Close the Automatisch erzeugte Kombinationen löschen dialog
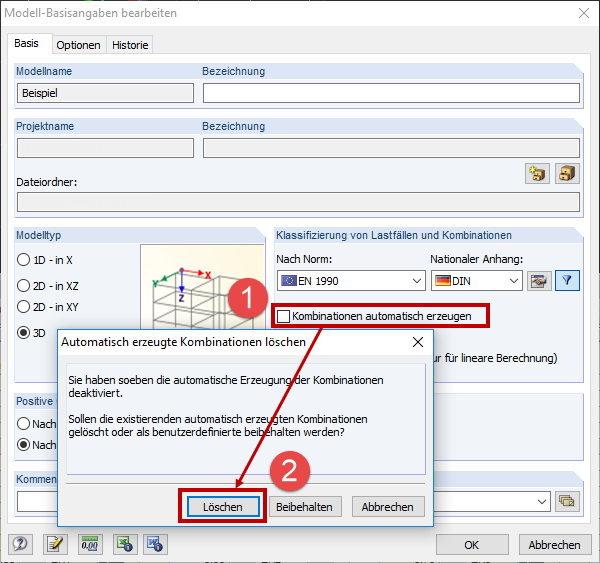The height and width of the screenshot is (563, 600). pyautogui.click(x=418, y=342)
